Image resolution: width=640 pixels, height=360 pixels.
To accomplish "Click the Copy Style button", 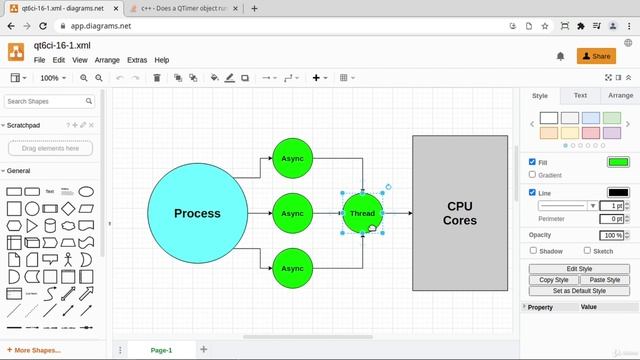I will coord(553,280).
